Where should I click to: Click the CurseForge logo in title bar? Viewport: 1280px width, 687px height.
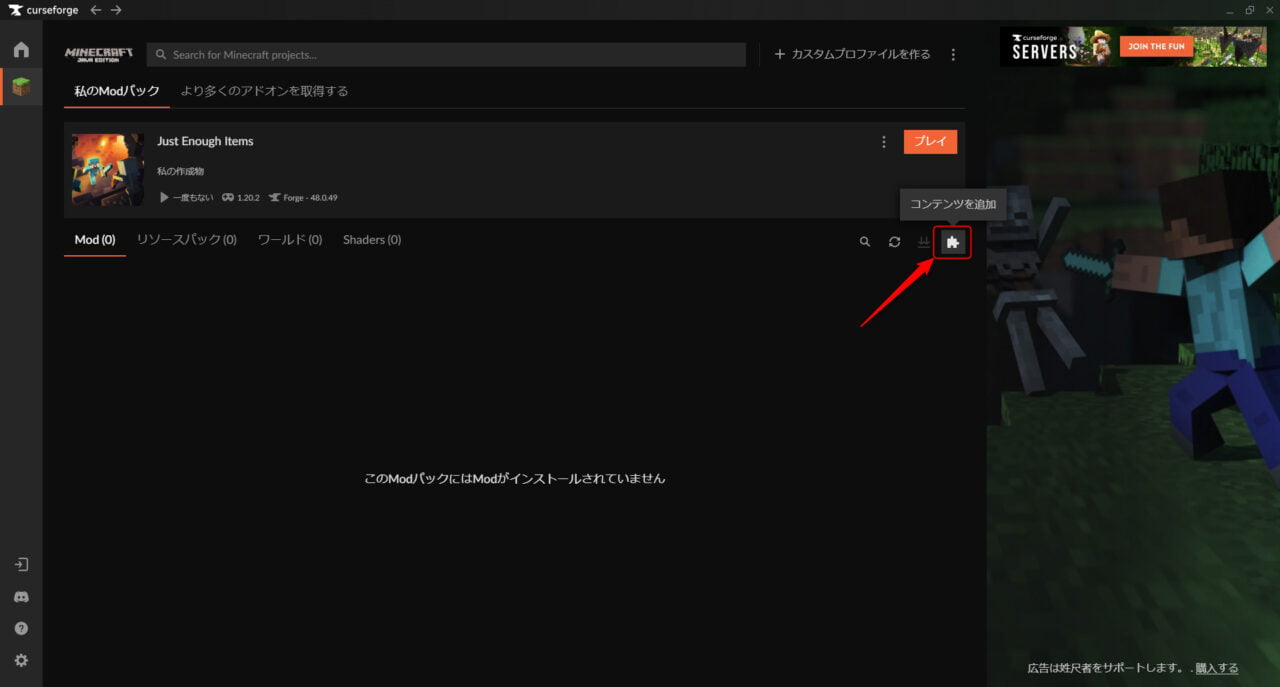coord(43,9)
